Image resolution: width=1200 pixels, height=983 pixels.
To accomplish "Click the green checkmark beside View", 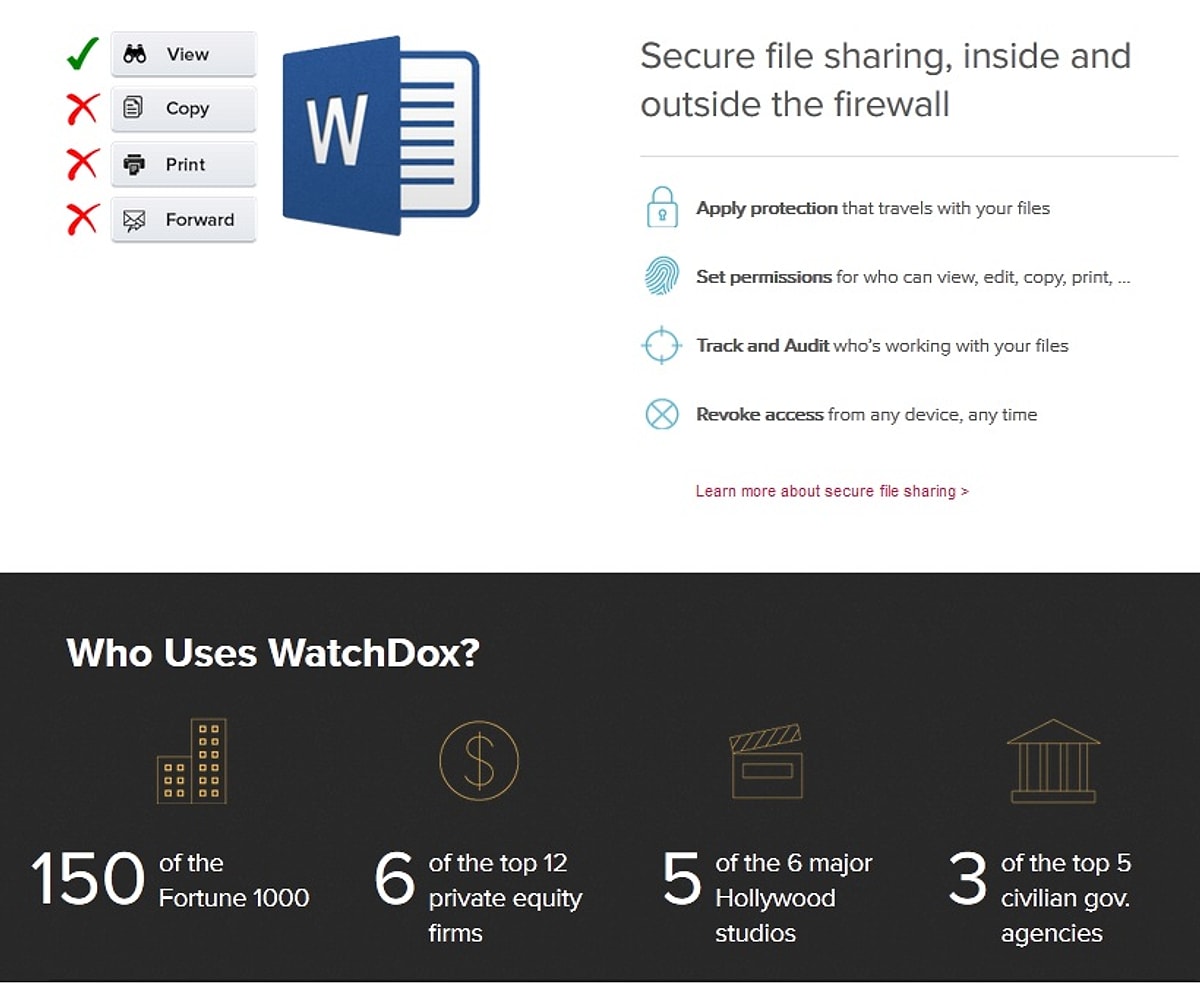I will [82, 53].
